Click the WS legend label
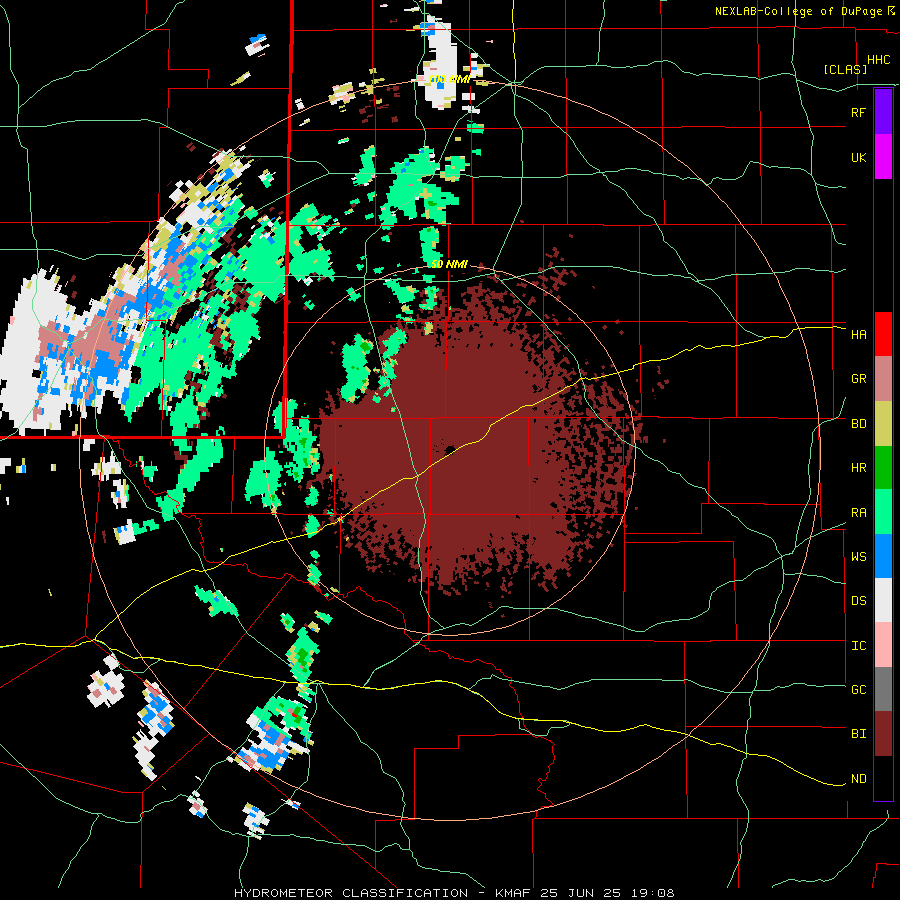Viewport: 900px width, 900px height. [859, 557]
